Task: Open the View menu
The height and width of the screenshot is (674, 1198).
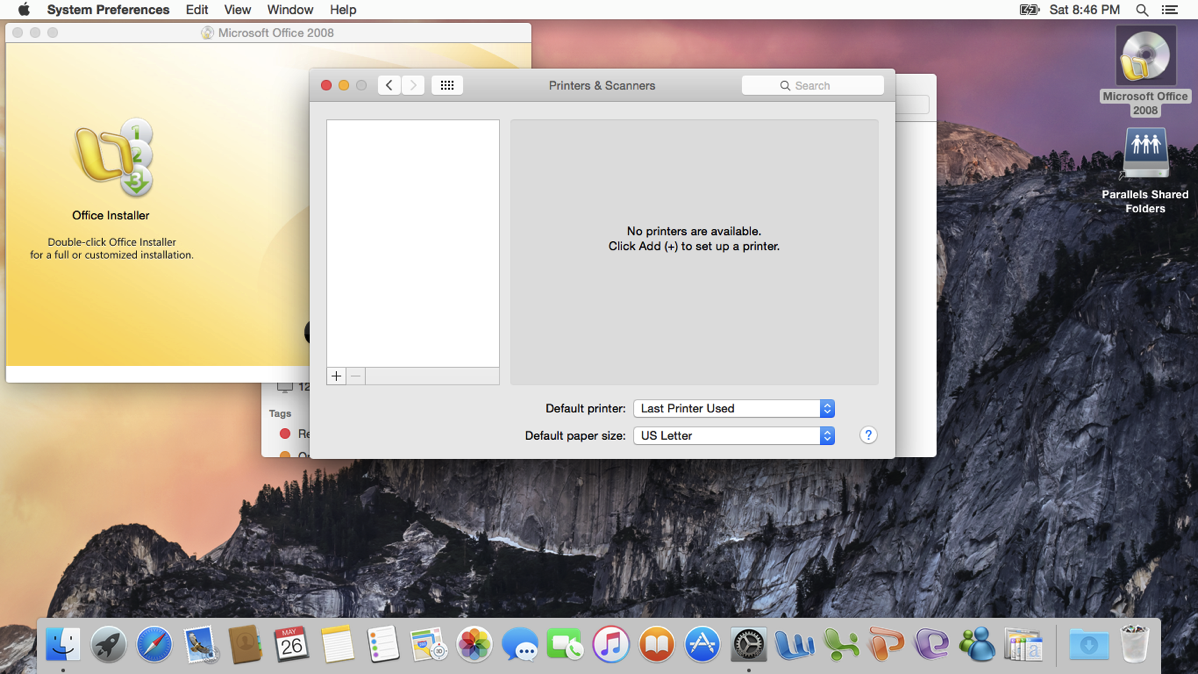Action: (x=238, y=10)
